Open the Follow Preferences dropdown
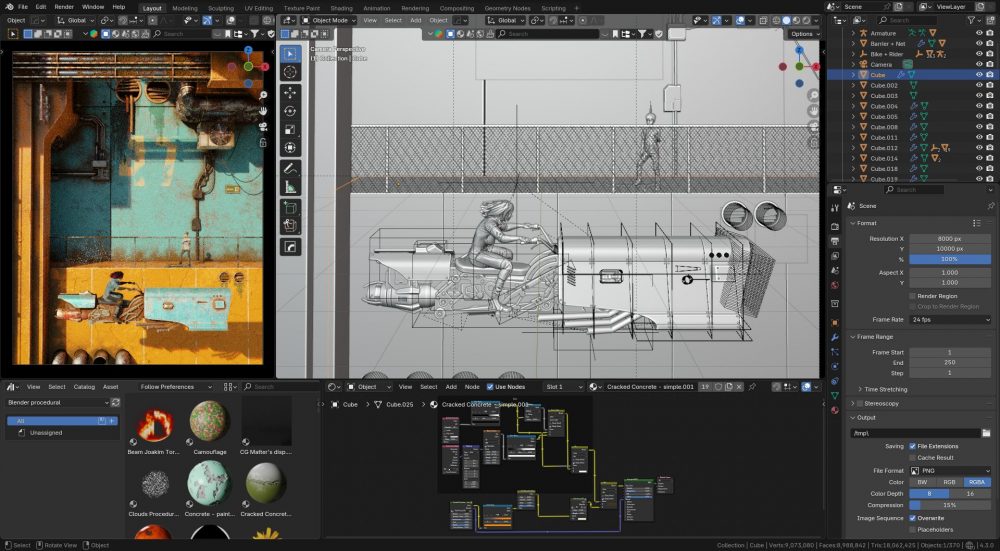 click(x=175, y=386)
